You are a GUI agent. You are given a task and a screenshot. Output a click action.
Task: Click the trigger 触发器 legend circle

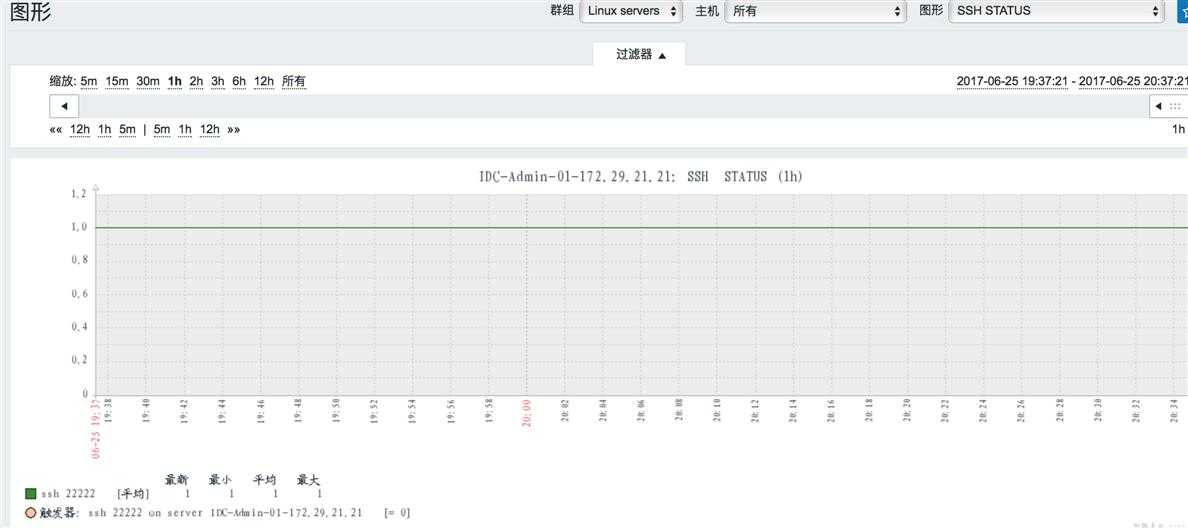[30, 513]
